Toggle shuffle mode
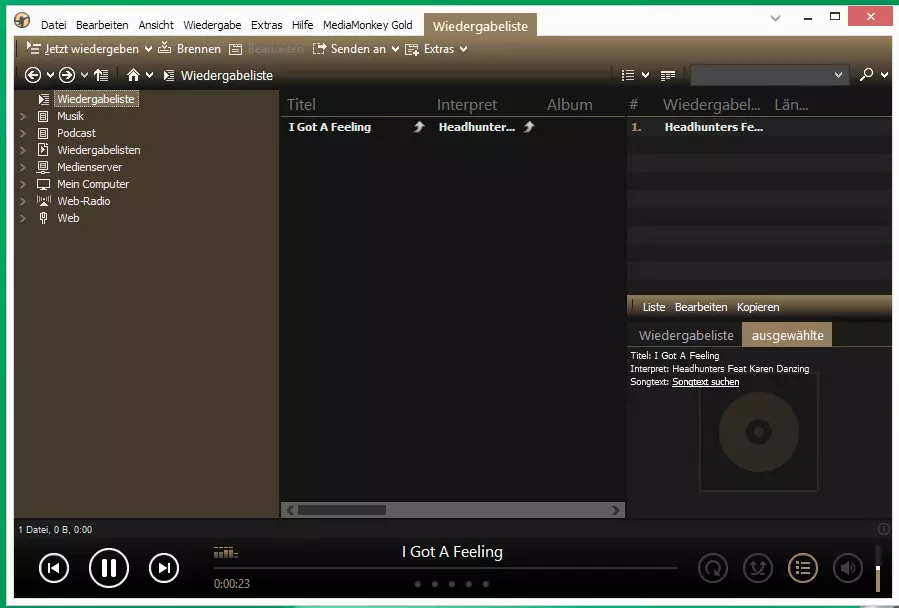 (758, 568)
